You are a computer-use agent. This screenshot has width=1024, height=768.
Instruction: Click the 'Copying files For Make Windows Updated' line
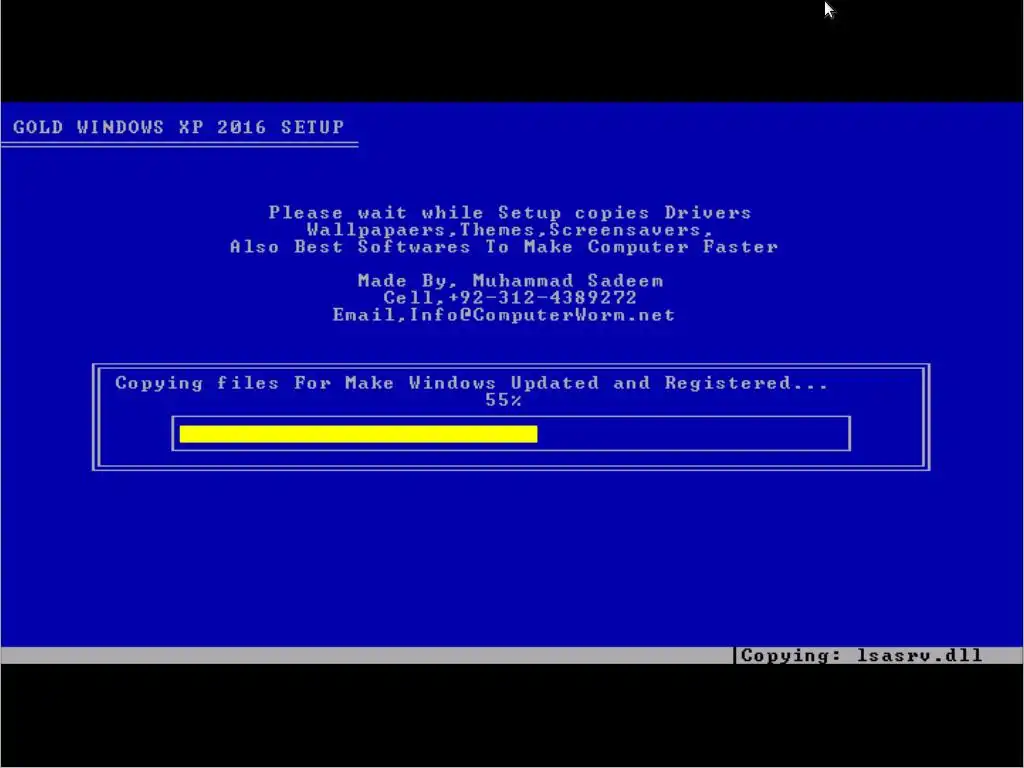click(472, 383)
